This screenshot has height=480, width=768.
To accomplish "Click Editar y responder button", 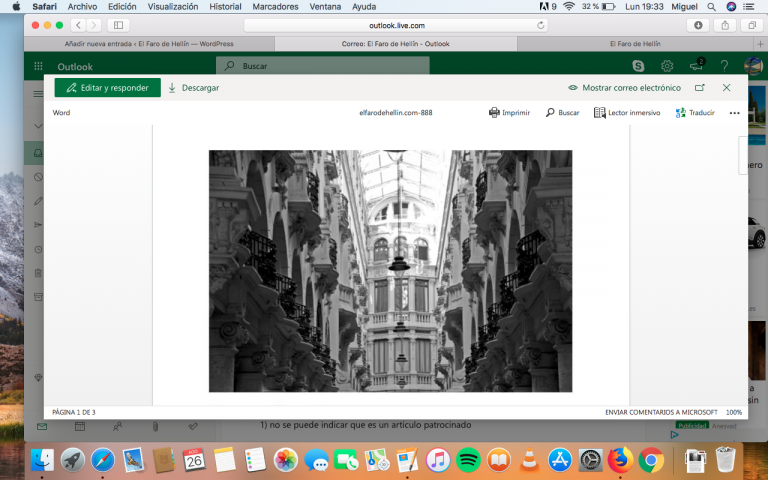I will (x=108, y=88).
